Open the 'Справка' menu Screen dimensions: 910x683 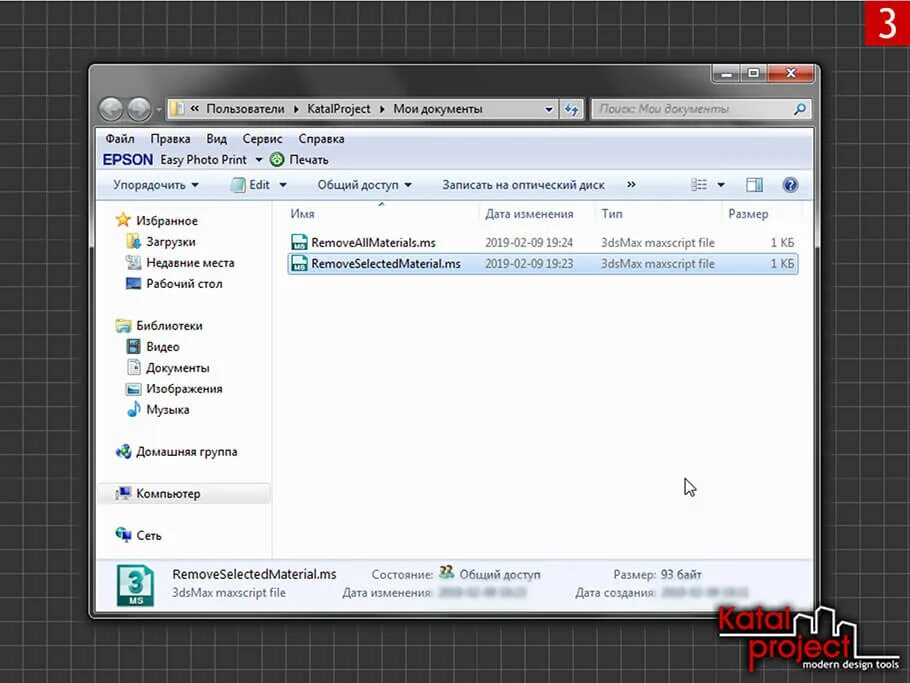[x=321, y=139]
